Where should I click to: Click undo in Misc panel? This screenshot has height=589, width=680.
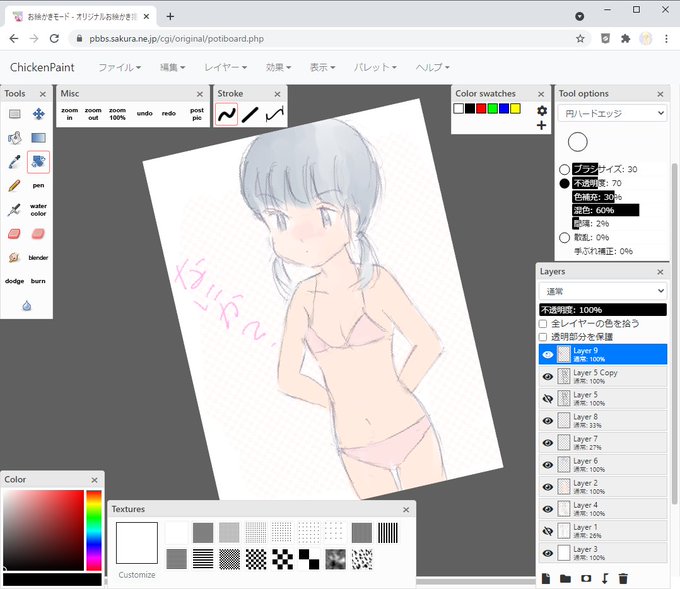[x=144, y=114]
